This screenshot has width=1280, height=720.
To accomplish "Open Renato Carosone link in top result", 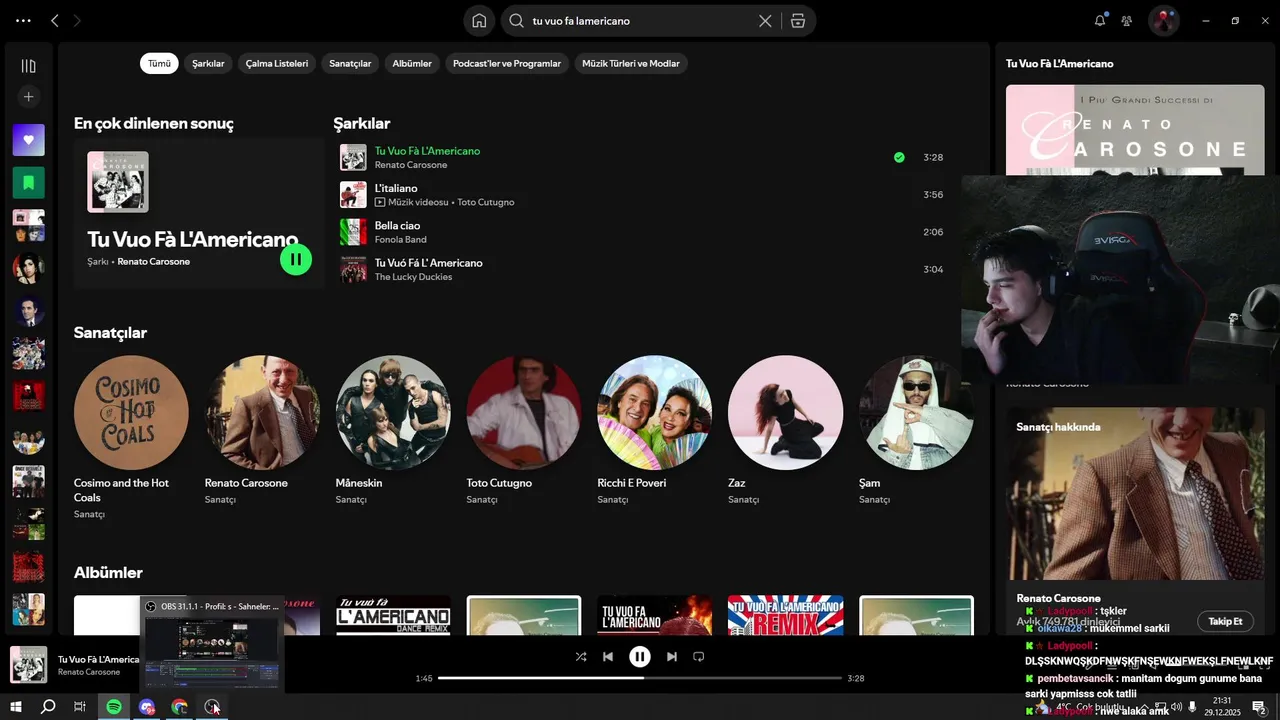I will pyautogui.click(x=153, y=262).
